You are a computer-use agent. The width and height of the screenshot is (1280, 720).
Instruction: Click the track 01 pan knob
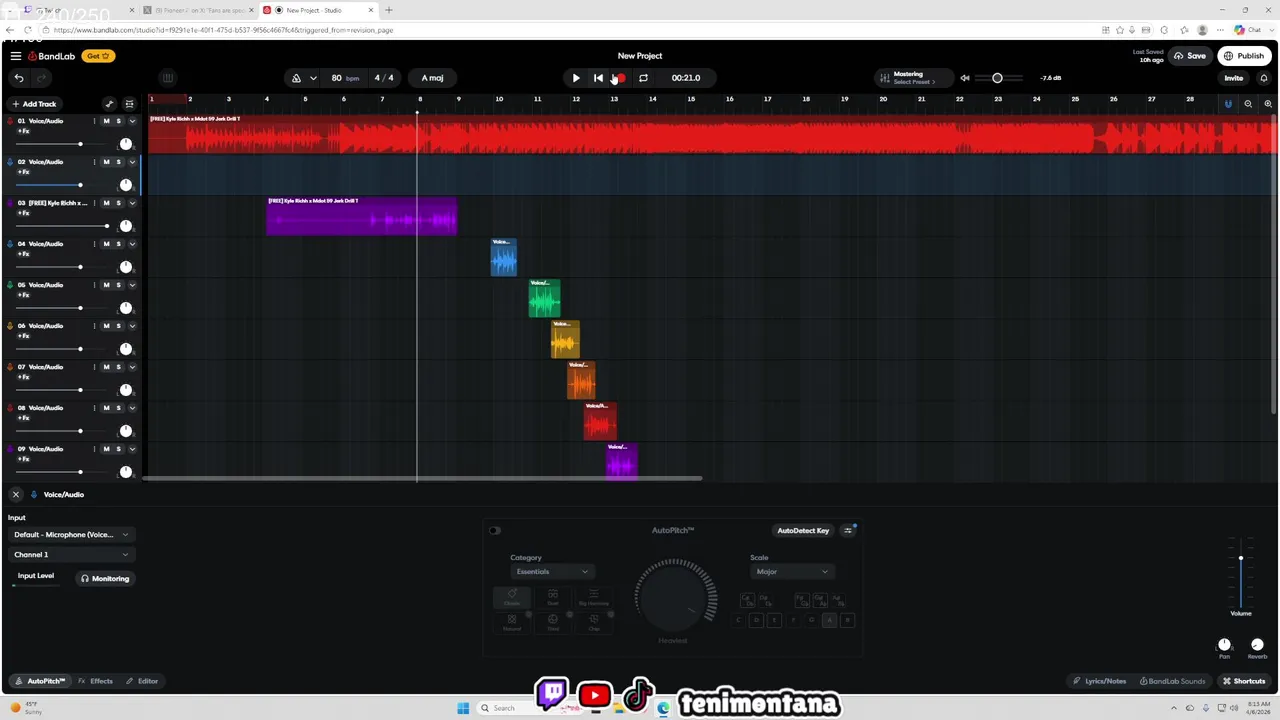pyautogui.click(x=125, y=144)
